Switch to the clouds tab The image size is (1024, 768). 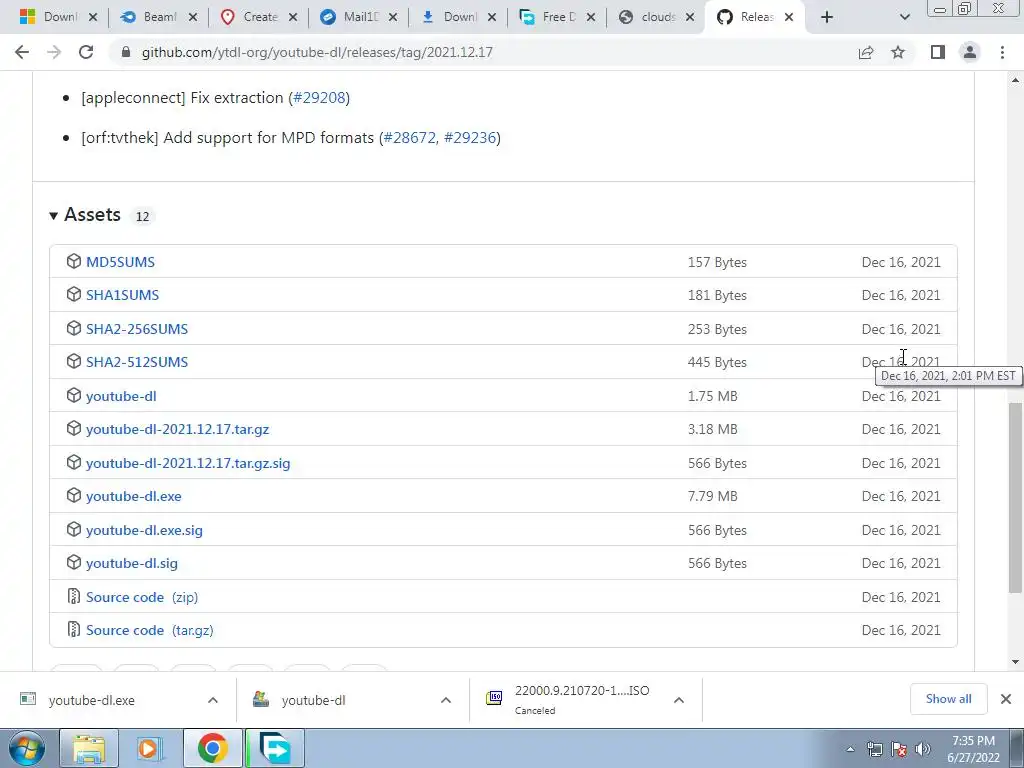(x=656, y=17)
